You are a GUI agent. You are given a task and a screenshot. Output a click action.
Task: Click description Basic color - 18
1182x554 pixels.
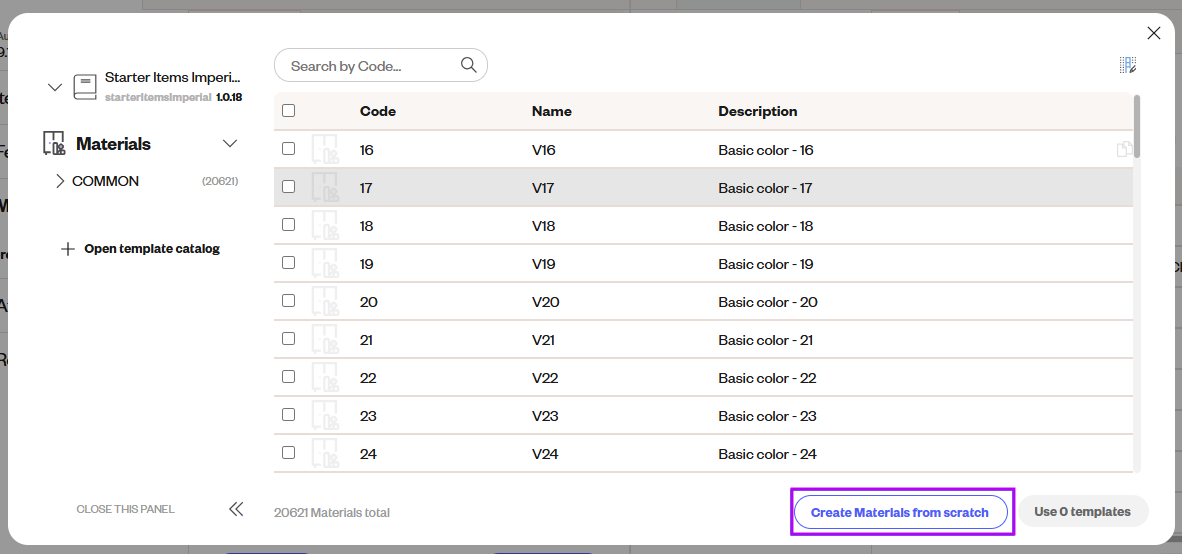tap(766, 225)
